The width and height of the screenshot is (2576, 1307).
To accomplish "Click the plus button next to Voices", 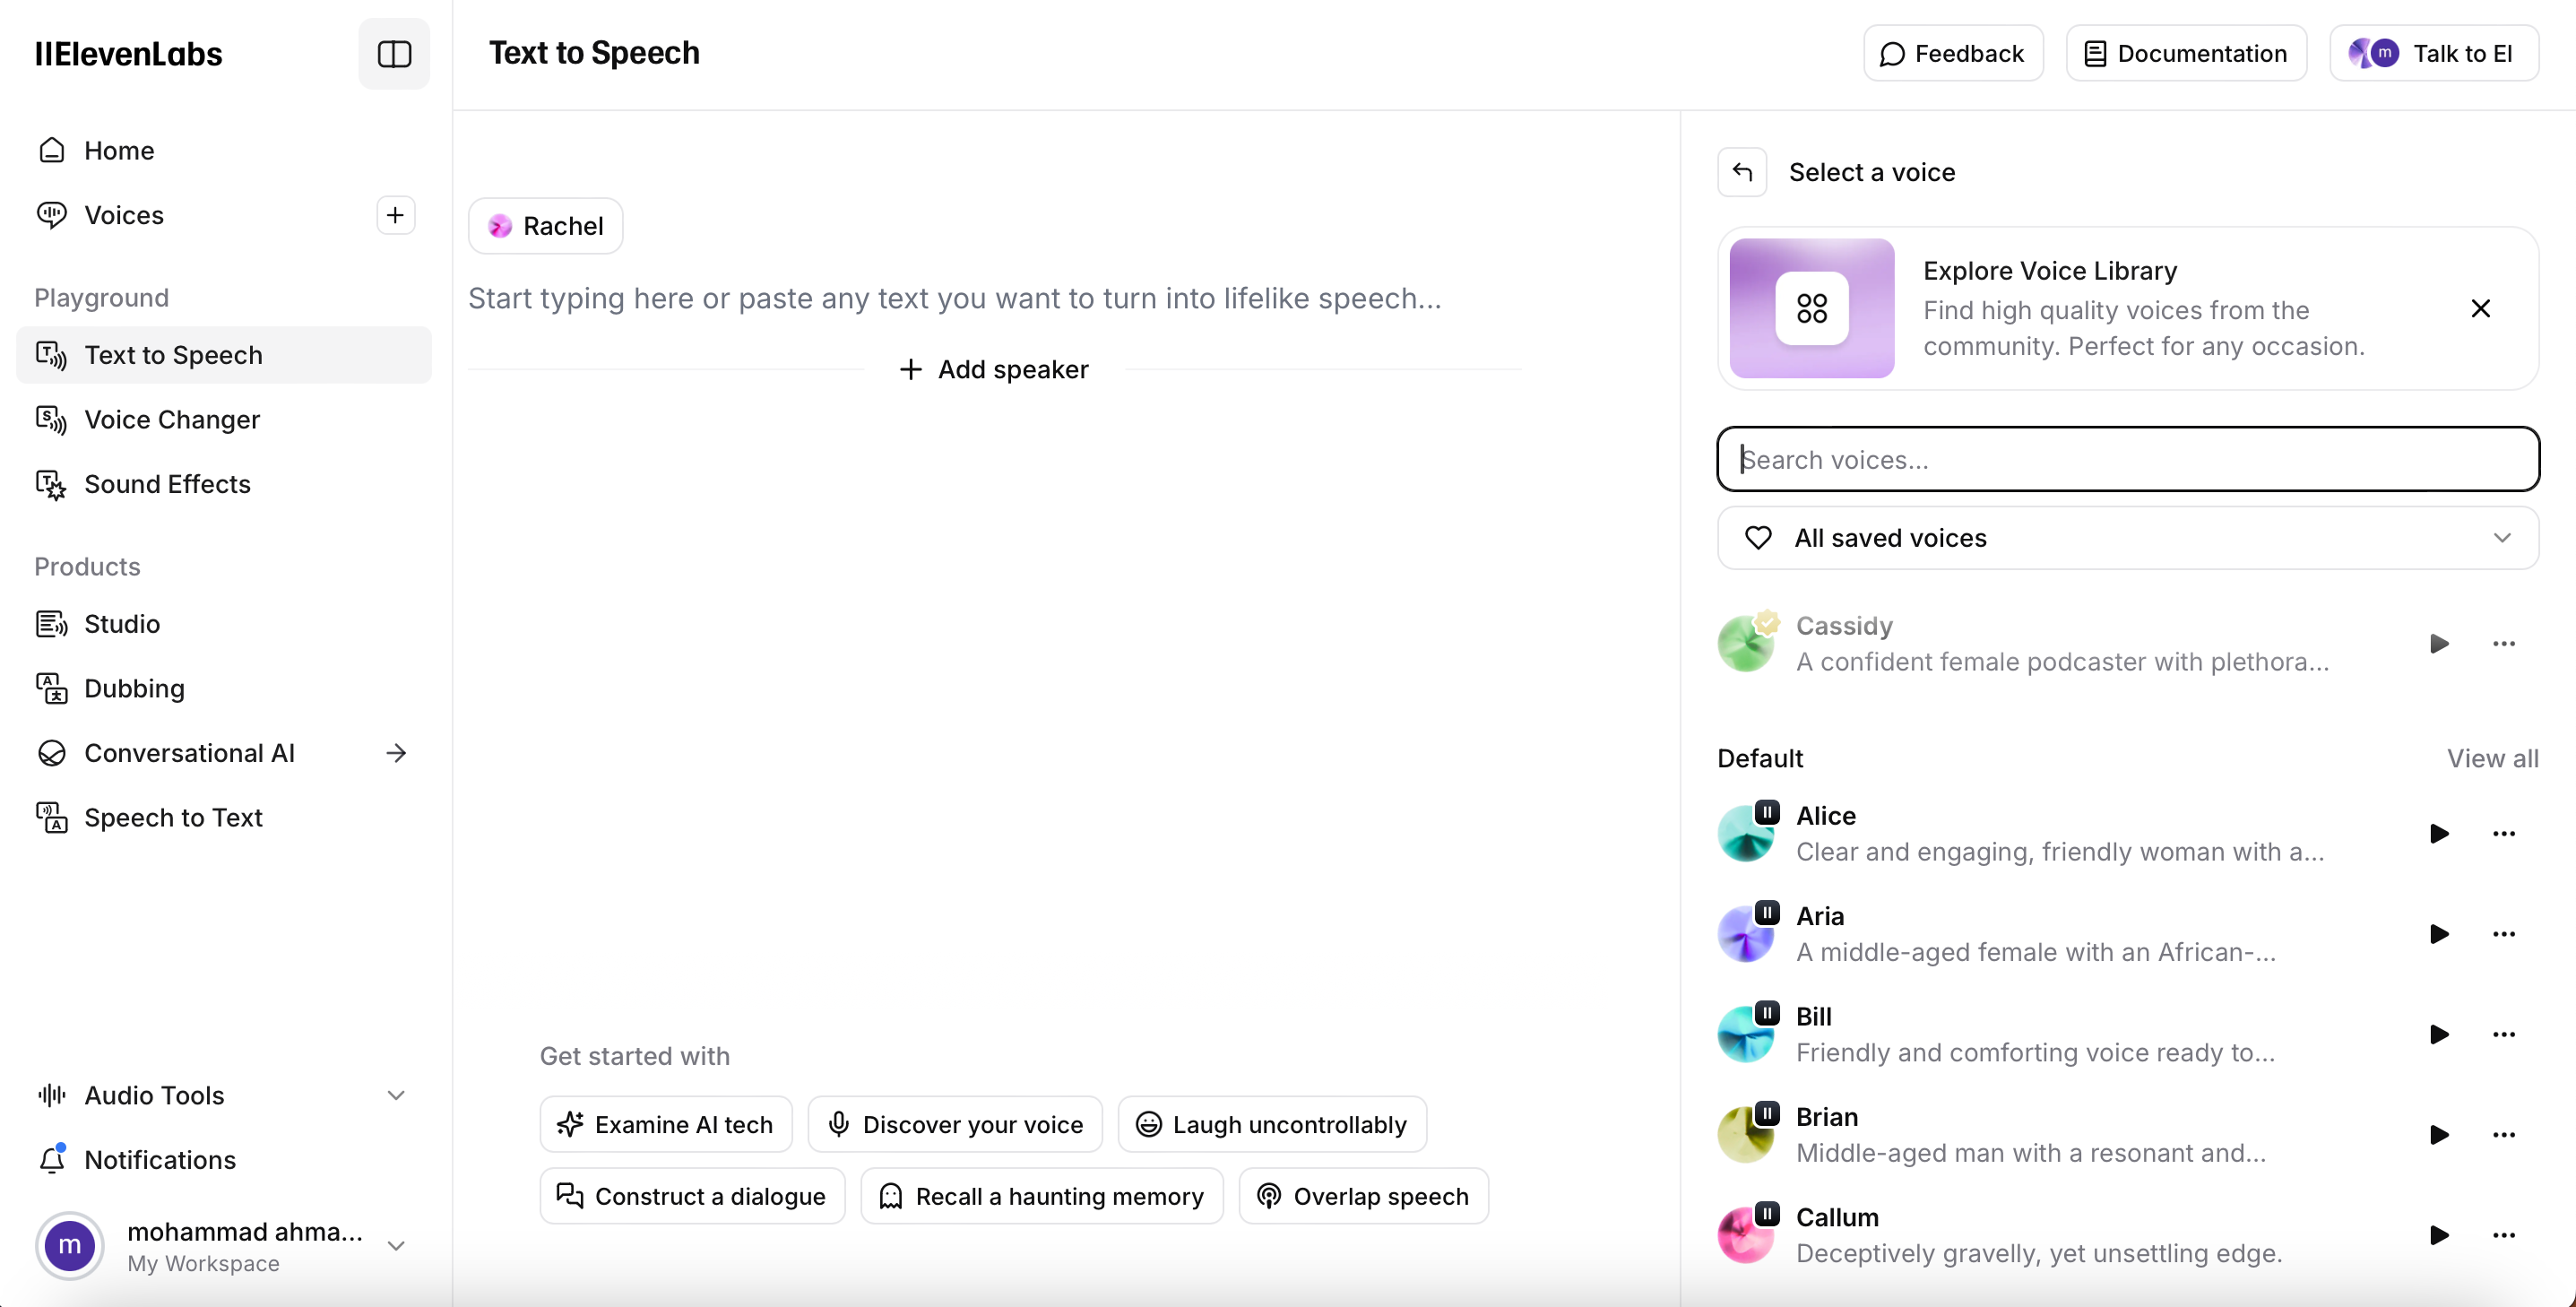I will [x=396, y=215].
